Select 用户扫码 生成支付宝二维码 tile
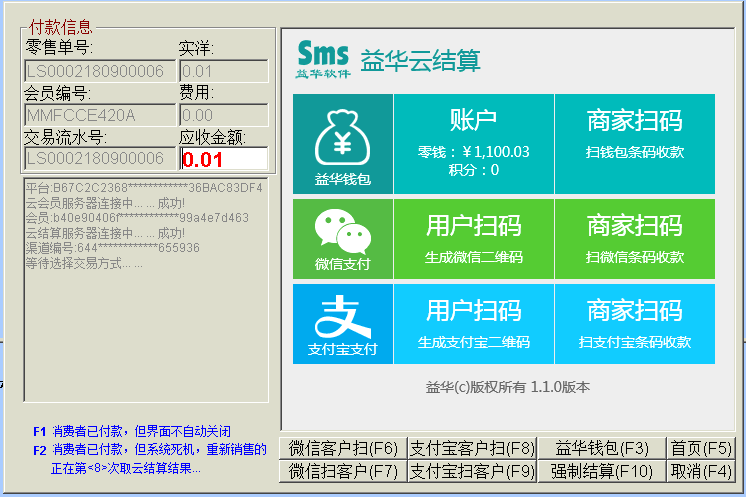746x497 pixels. [473, 323]
